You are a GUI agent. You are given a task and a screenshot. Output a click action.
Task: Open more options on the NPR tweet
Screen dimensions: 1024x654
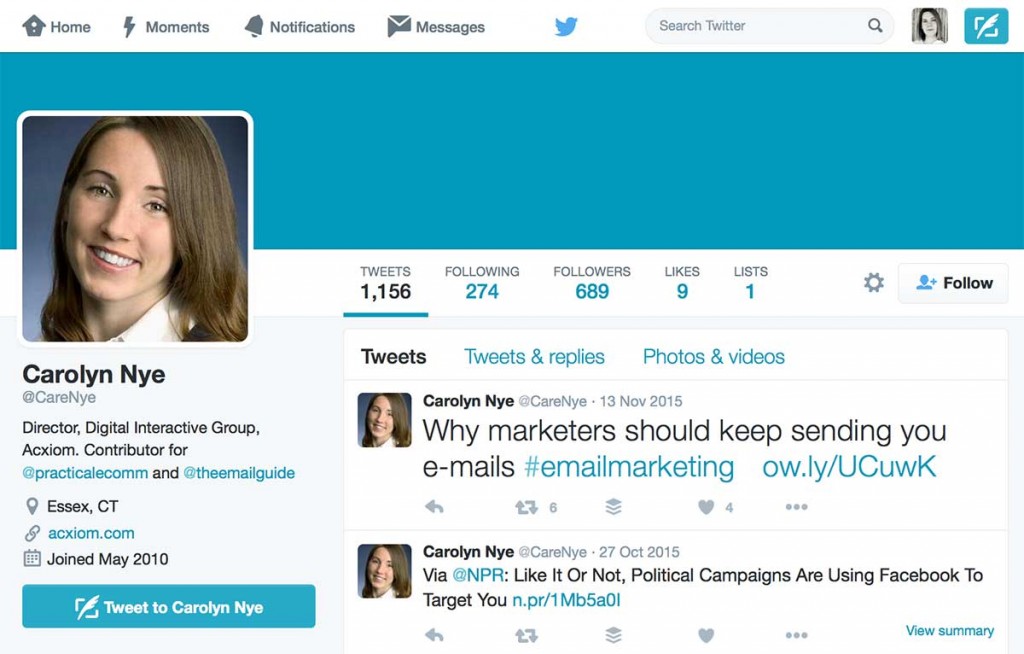[x=797, y=634]
